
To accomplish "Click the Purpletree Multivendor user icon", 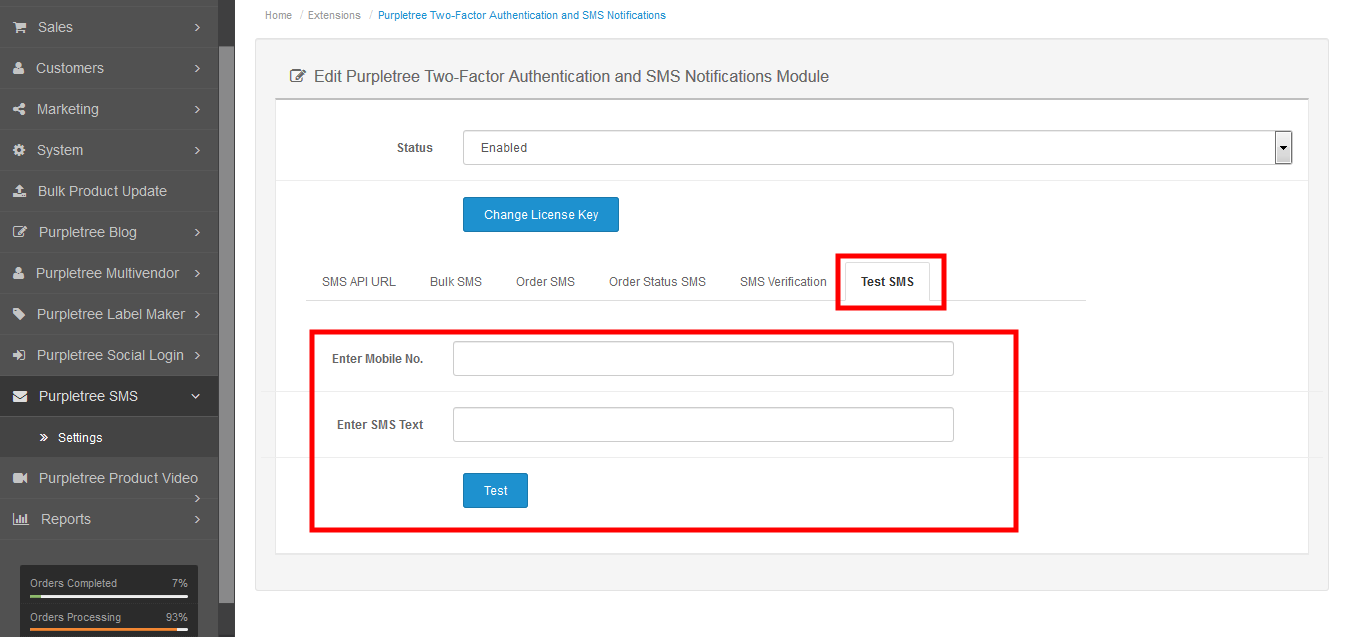I will (18, 273).
